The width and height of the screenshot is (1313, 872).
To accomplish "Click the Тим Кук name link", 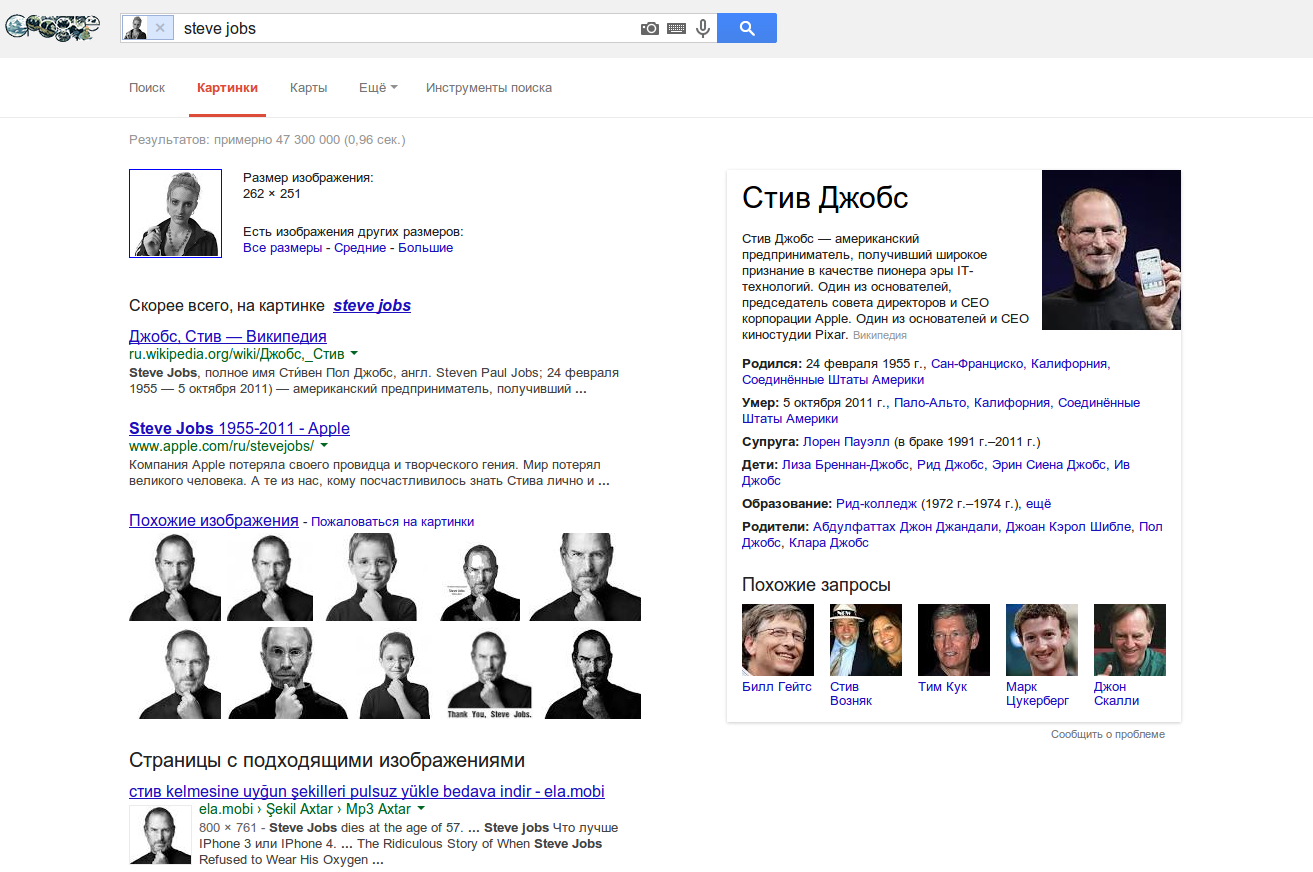I will point(943,687).
